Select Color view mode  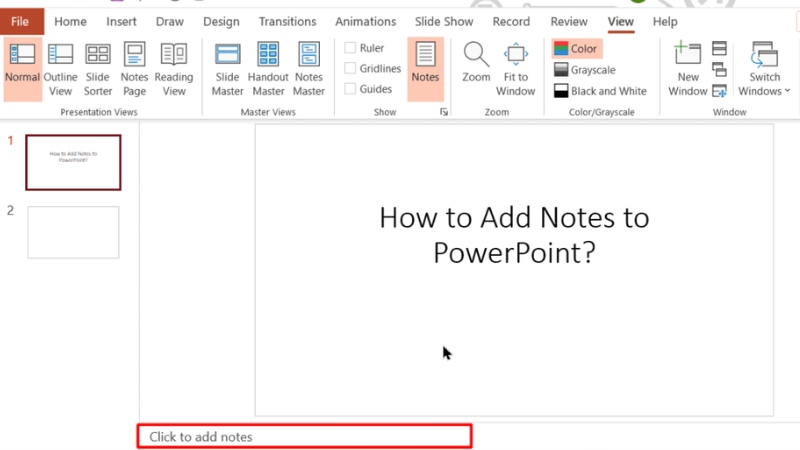tap(577, 48)
